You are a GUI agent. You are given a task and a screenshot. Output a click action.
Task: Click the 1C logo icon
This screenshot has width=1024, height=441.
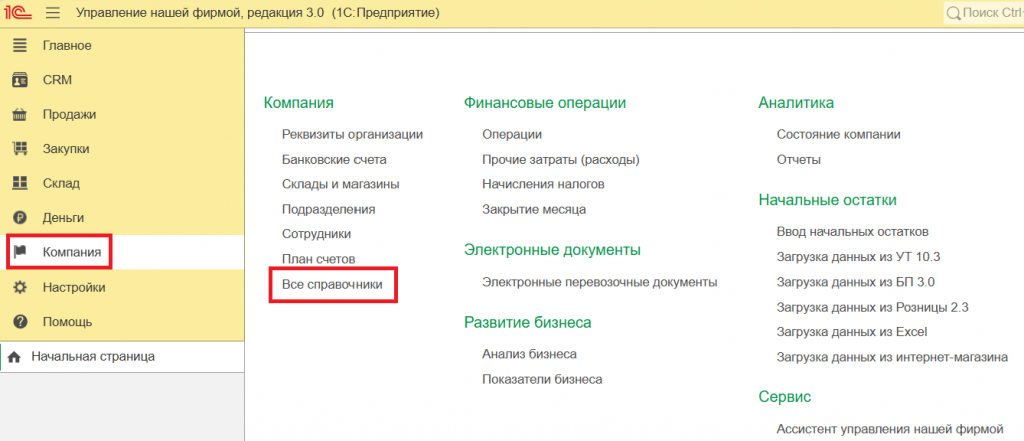pos(19,12)
